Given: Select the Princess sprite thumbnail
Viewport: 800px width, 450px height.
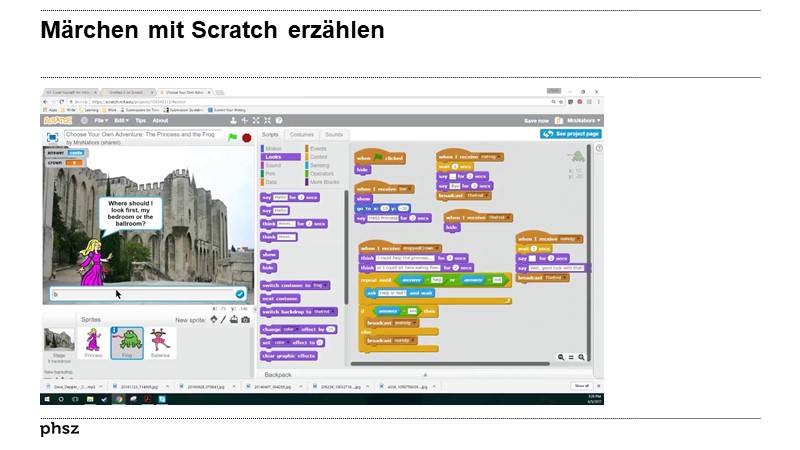Looking at the screenshot, I should (93, 343).
